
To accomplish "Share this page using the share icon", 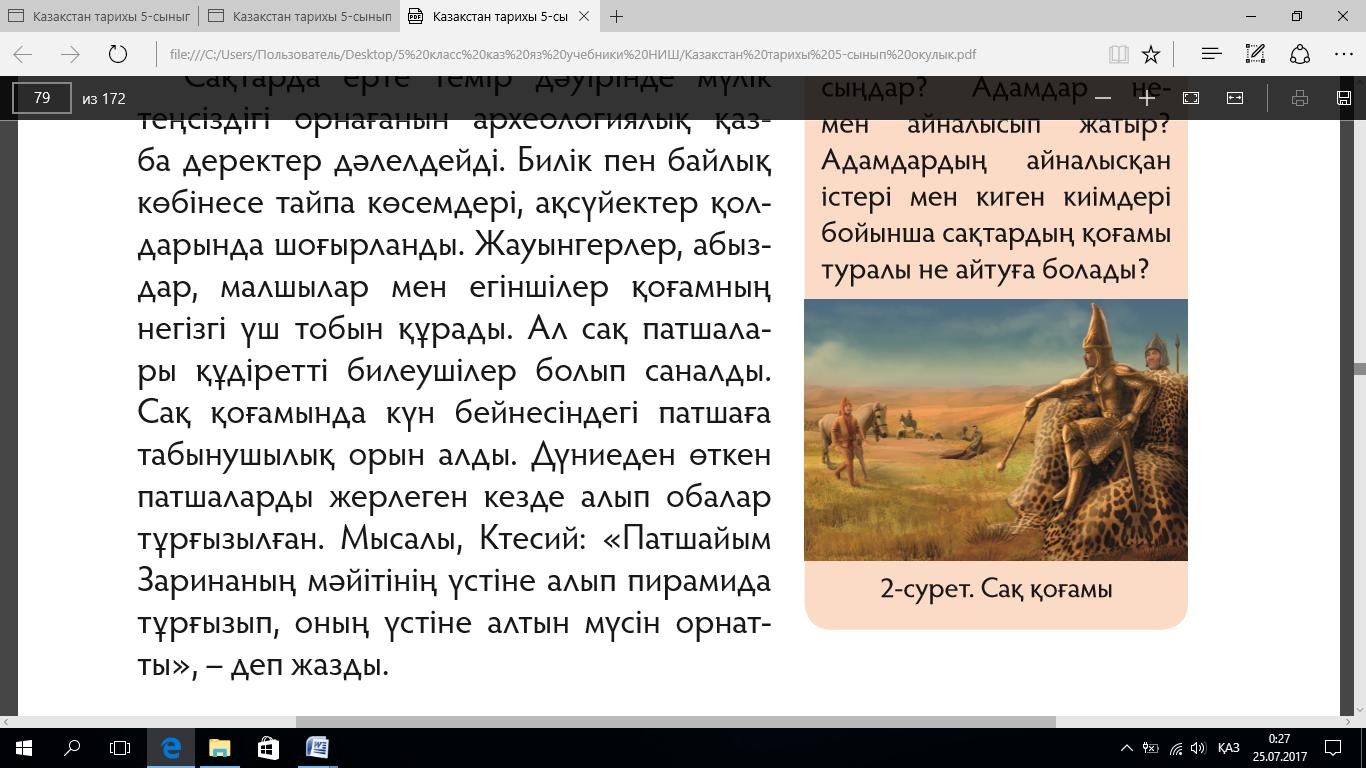I will pos(1300,54).
